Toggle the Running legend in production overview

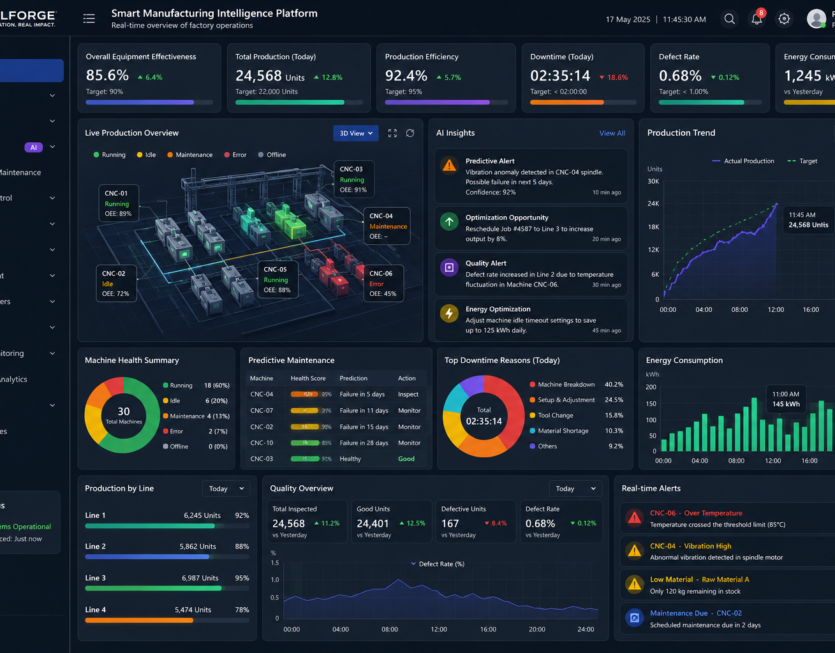109,154
